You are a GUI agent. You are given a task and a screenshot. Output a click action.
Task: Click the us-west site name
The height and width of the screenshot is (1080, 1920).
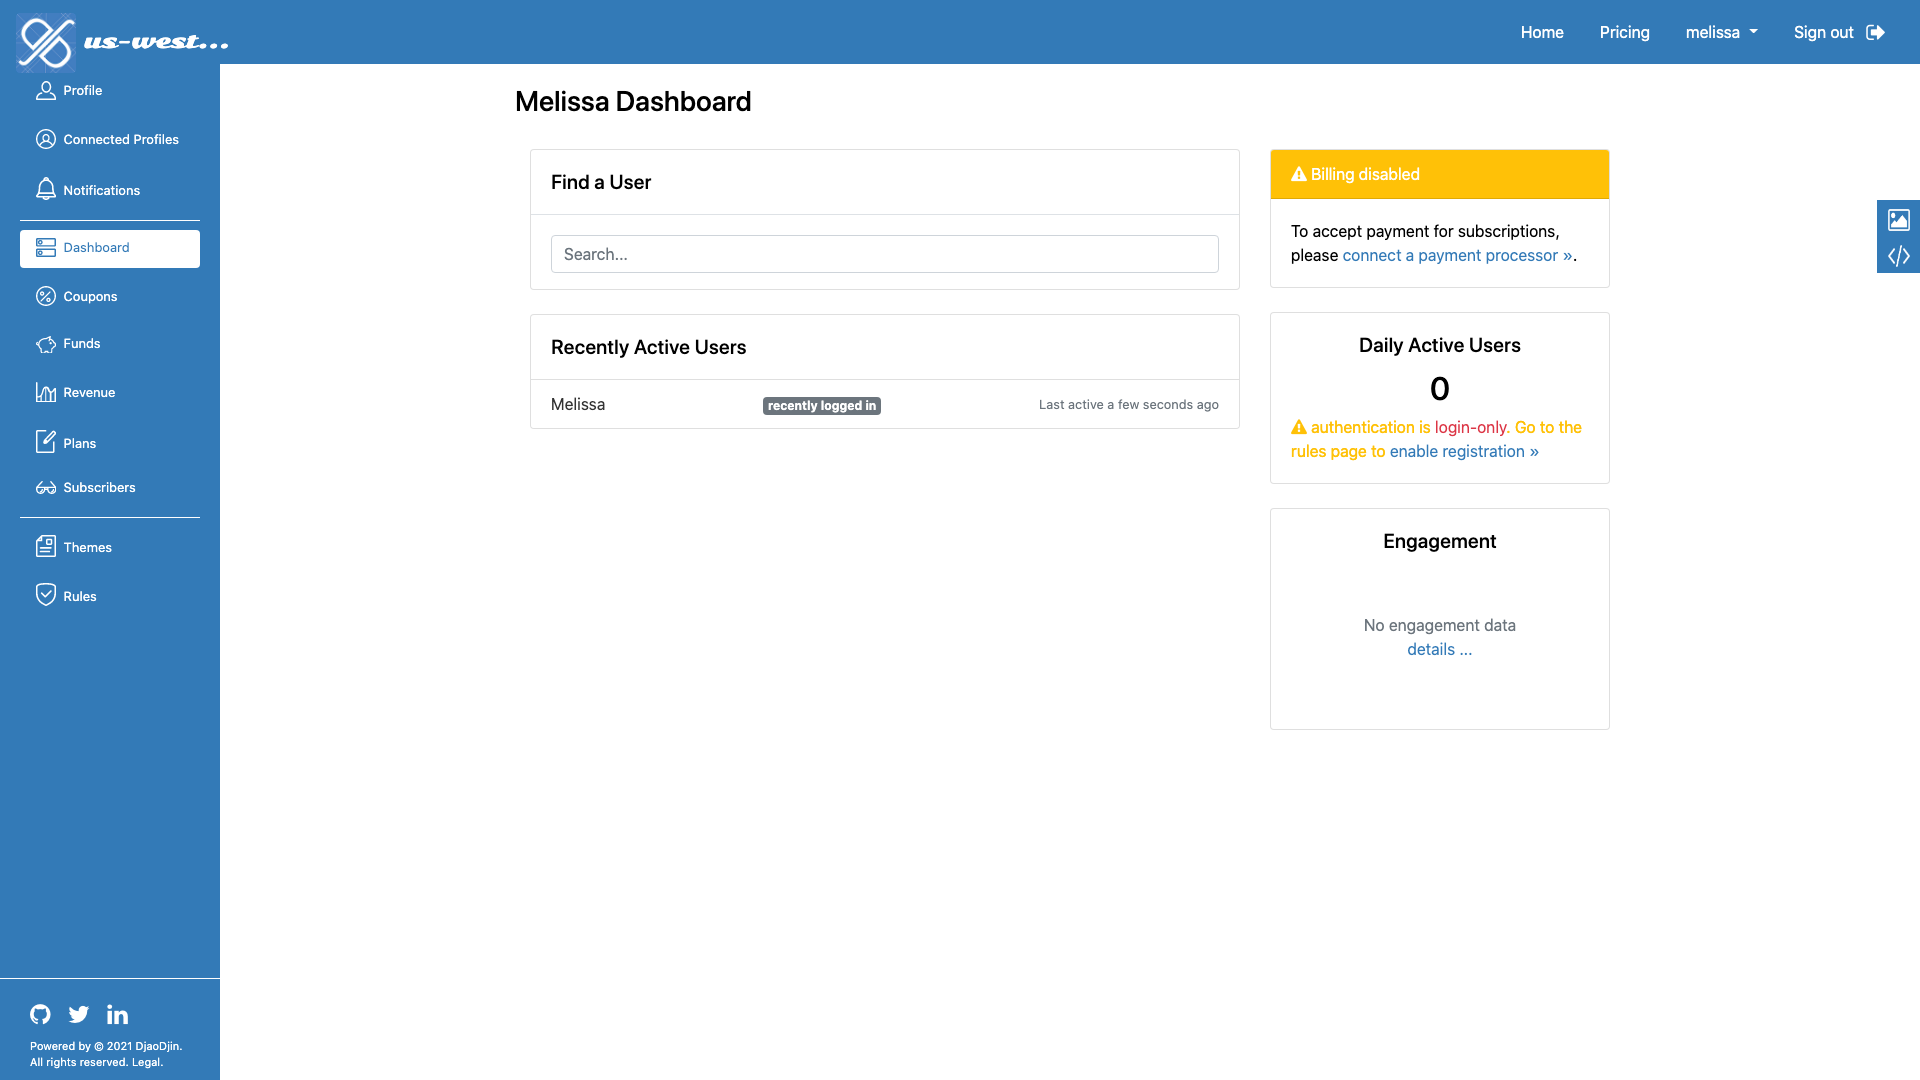tap(156, 42)
